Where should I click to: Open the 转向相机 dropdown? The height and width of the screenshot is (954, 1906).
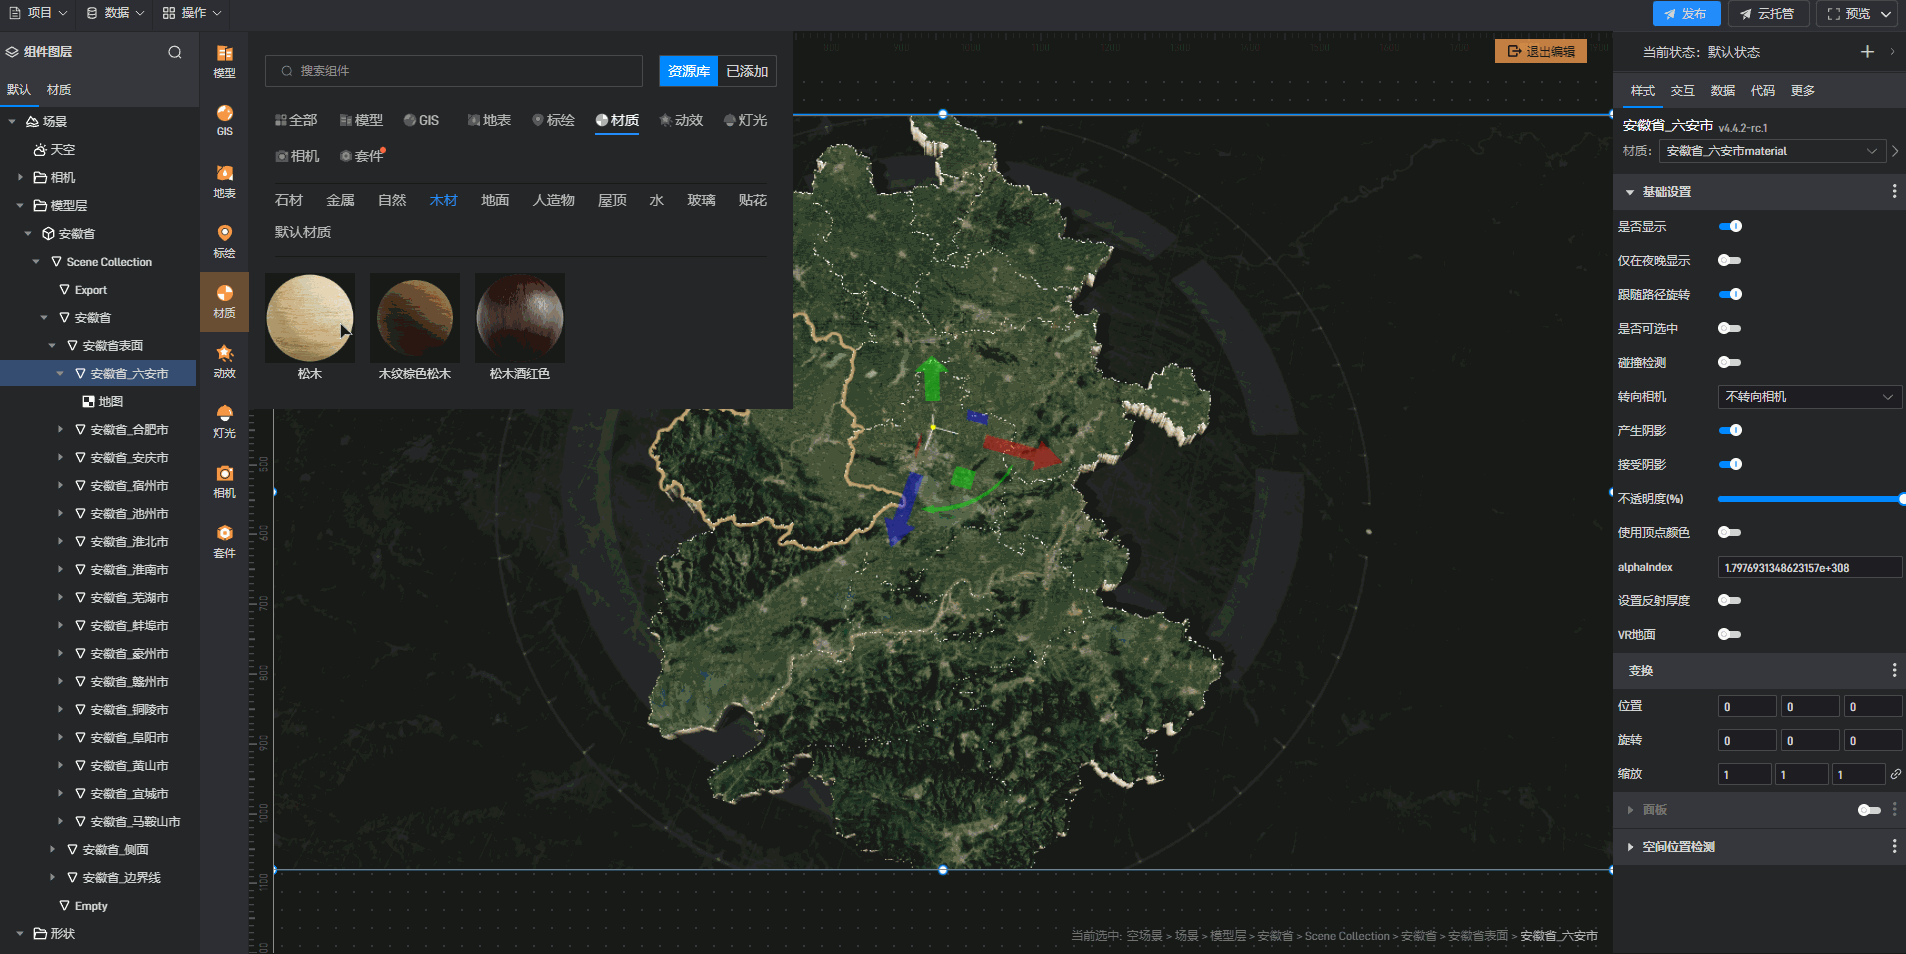[1809, 397]
